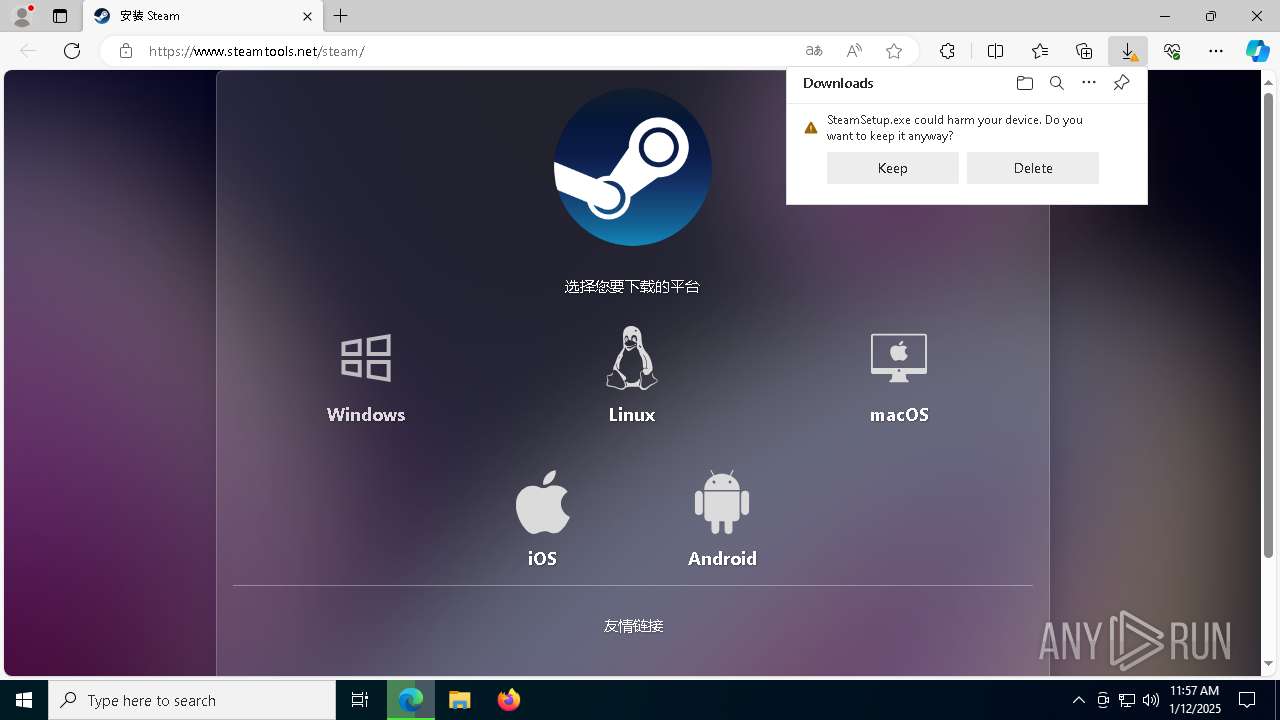1280x720 pixels.
Task: Select the 安装 Steam tab
Action: [203, 16]
